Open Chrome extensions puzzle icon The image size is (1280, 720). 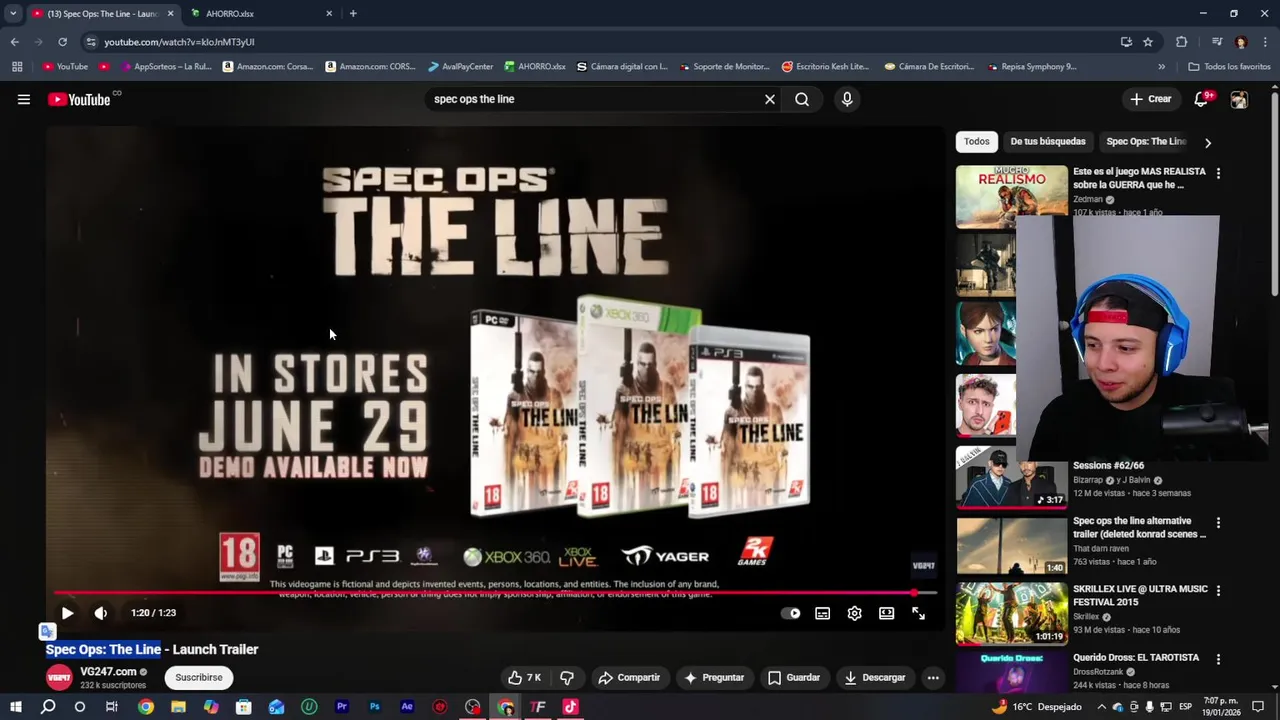[x=1181, y=42]
